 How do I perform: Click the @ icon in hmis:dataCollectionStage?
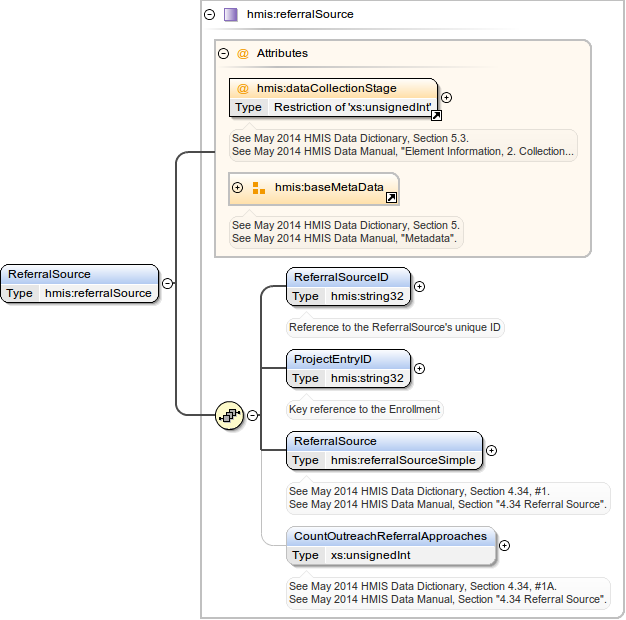(x=243, y=89)
